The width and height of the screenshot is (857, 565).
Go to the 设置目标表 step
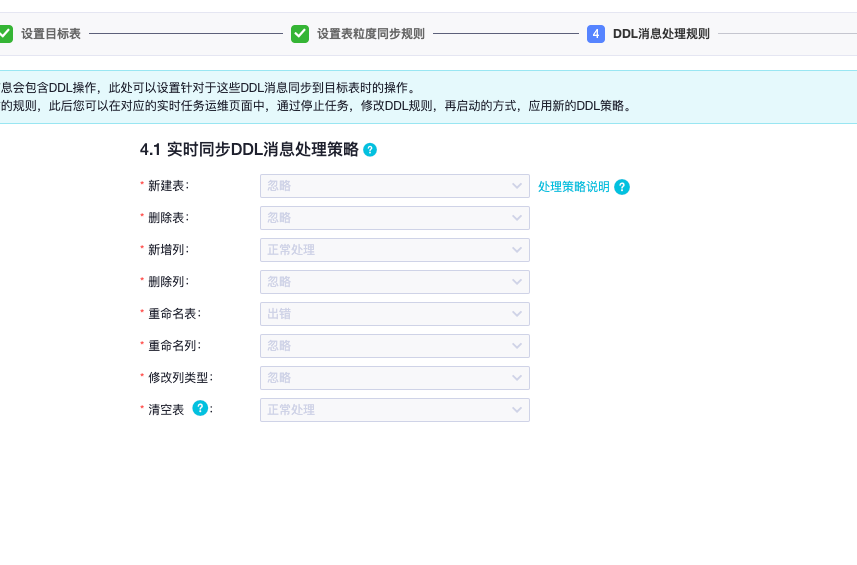pos(51,34)
